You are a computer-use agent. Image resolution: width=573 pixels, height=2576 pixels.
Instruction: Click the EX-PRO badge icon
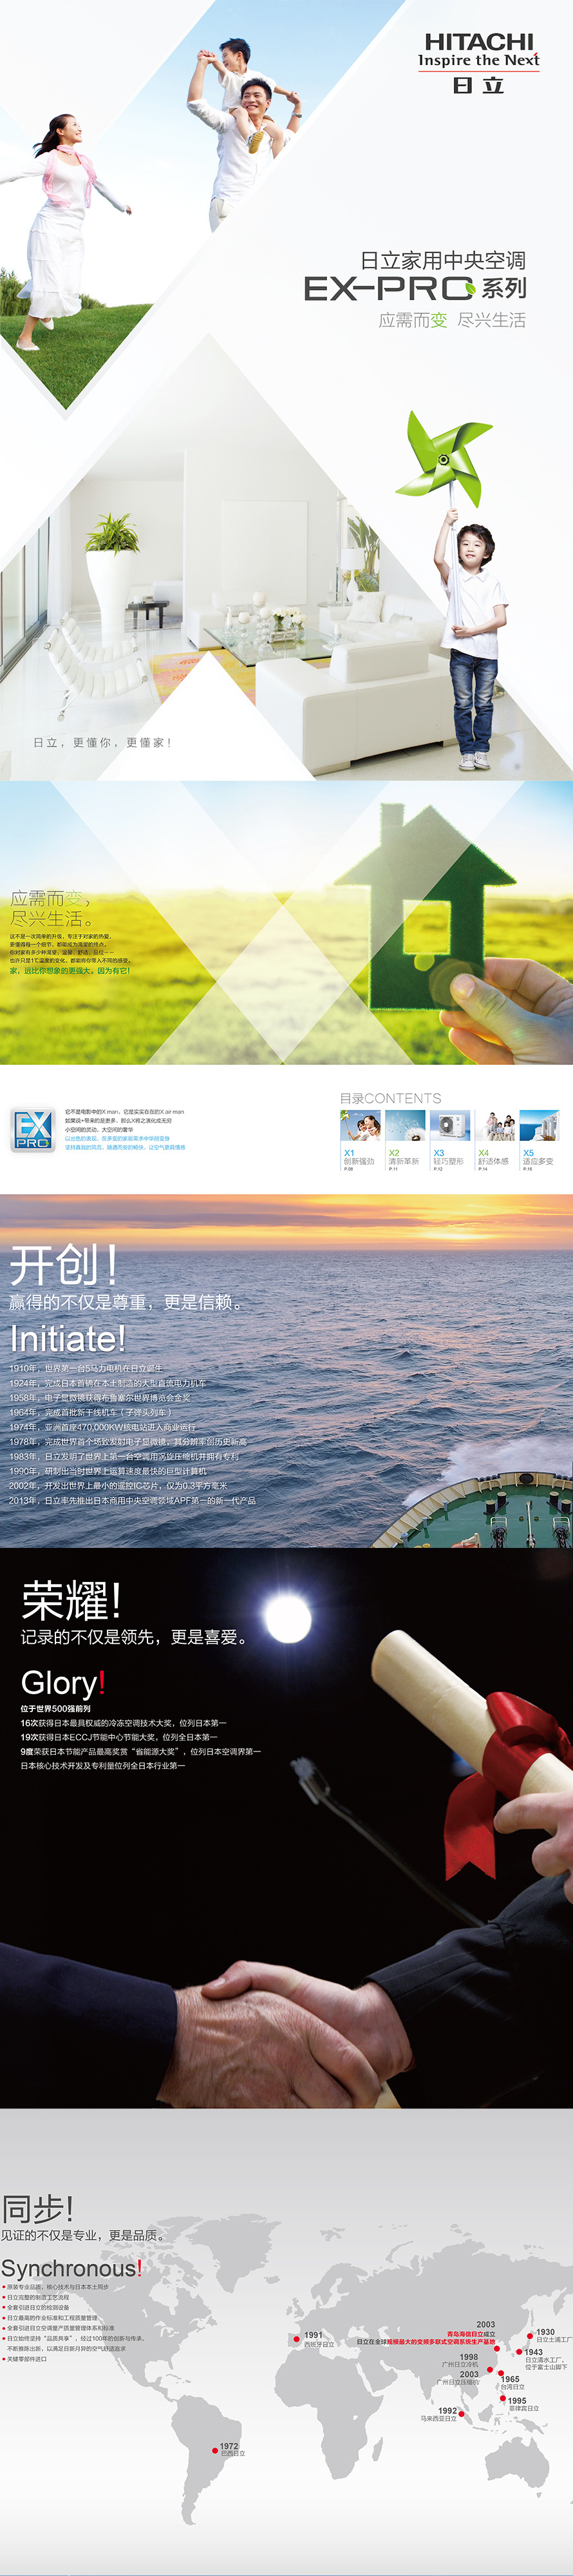(x=32, y=1130)
